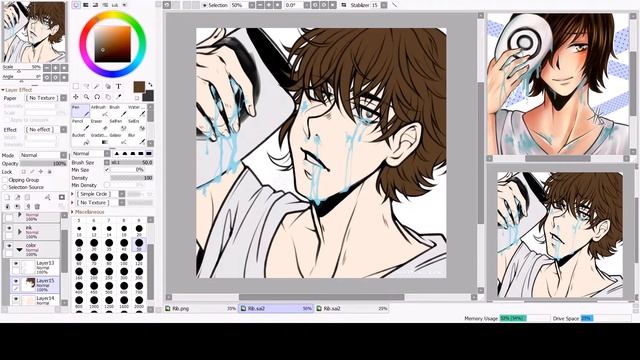Hide Layer13 visibility eye

pyautogui.click(x=16, y=264)
